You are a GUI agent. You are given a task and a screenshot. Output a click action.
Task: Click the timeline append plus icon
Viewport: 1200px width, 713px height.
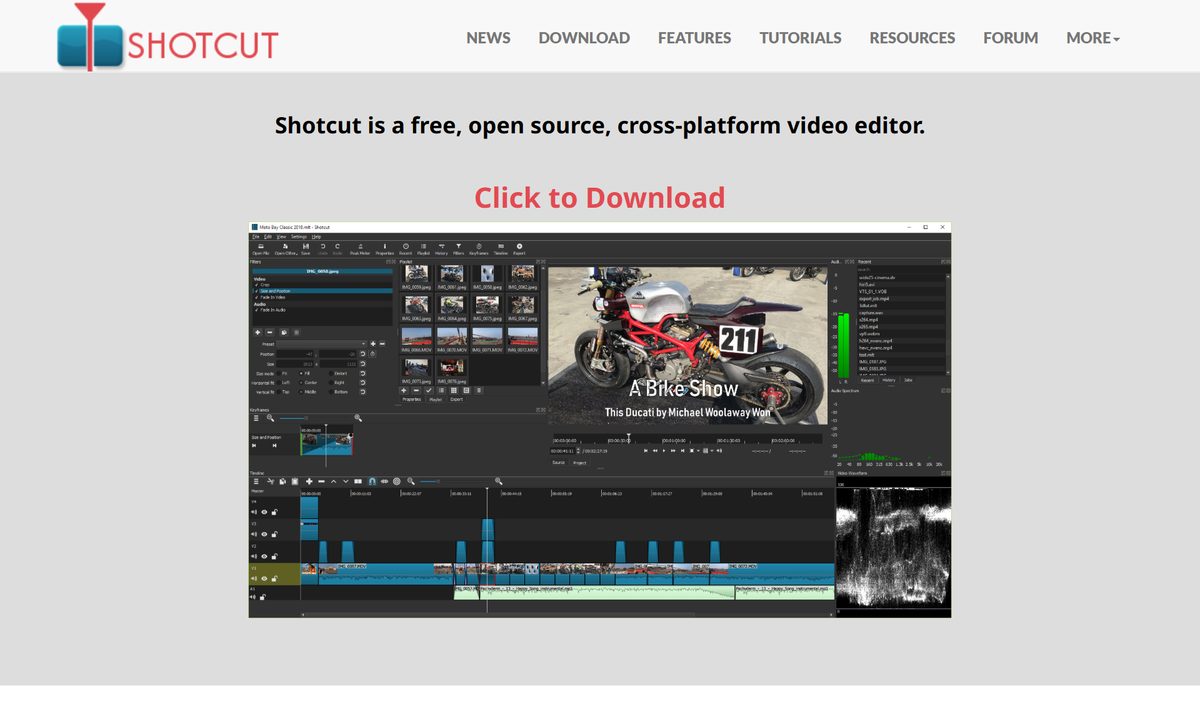coord(309,481)
